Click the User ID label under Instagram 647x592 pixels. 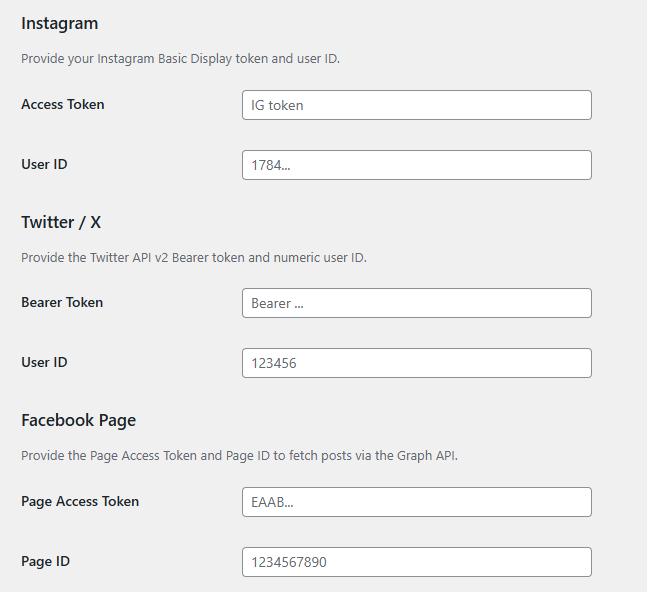pos(44,164)
